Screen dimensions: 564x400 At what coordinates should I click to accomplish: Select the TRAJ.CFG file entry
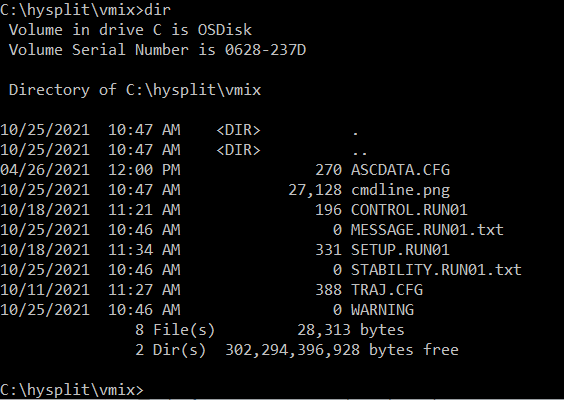tap(387, 290)
